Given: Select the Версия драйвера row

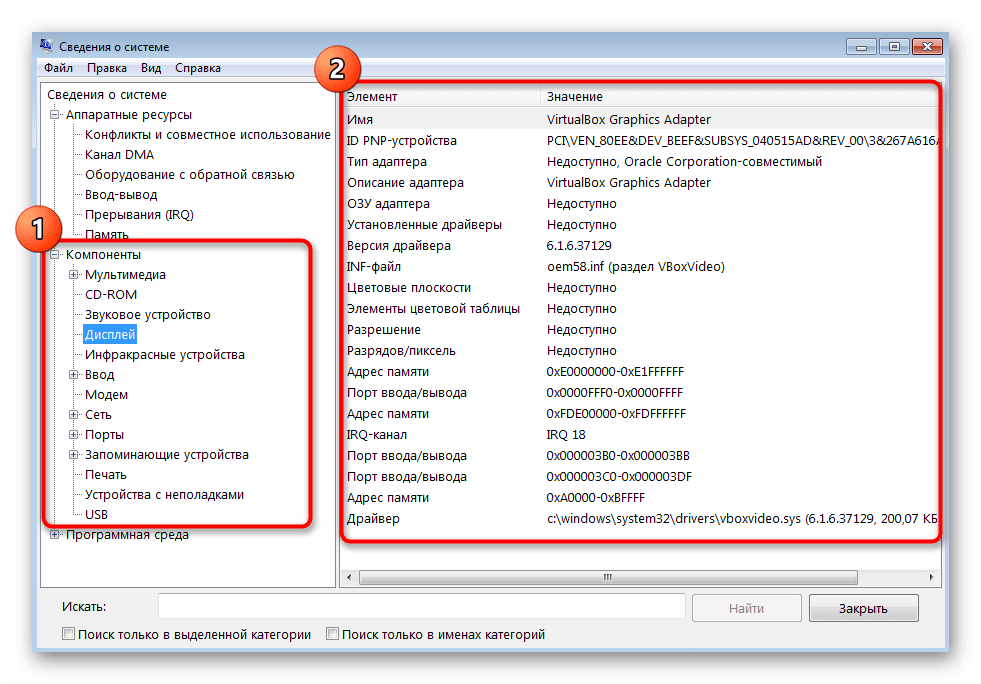Looking at the screenshot, I should [x=641, y=245].
